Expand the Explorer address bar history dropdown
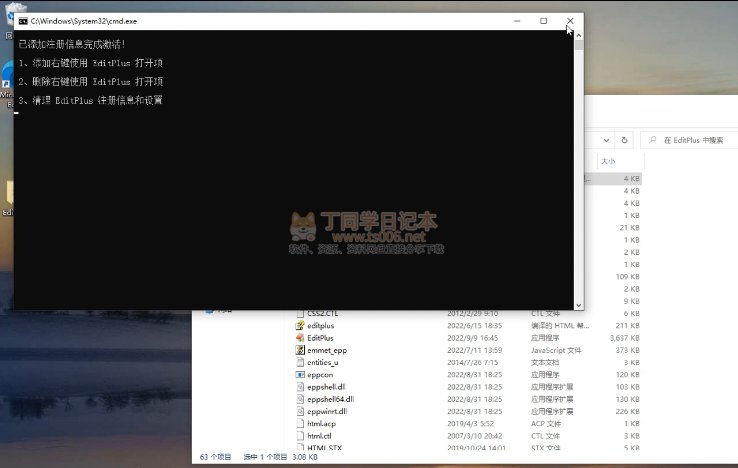 point(606,140)
